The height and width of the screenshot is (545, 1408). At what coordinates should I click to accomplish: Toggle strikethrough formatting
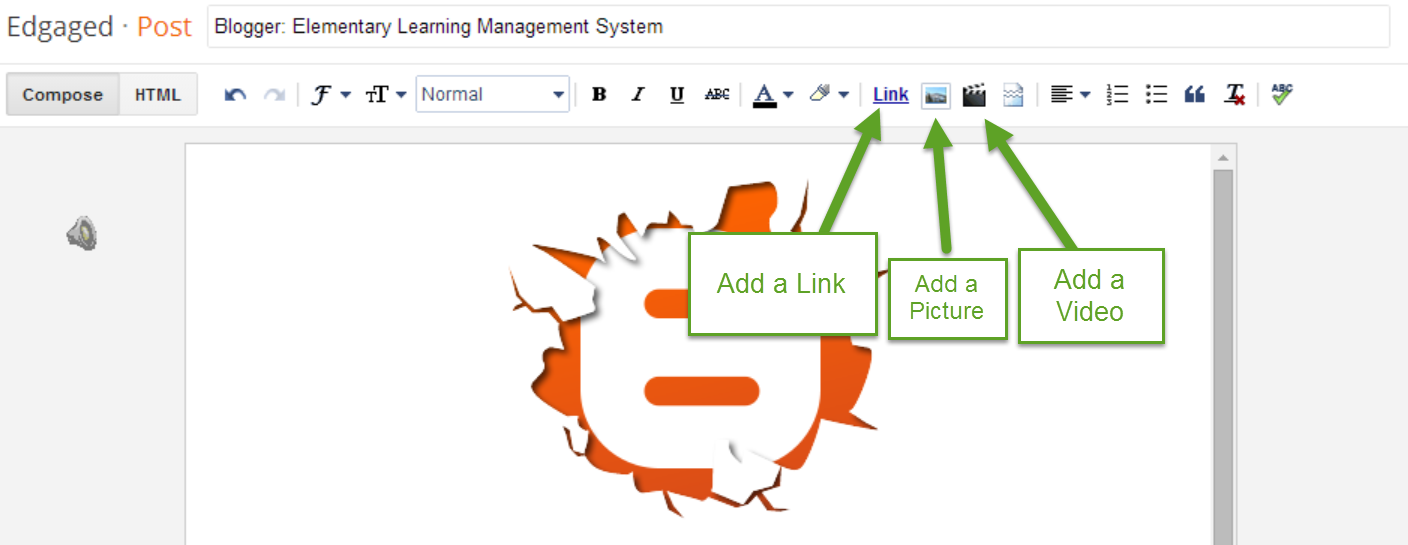pyautogui.click(x=717, y=95)
